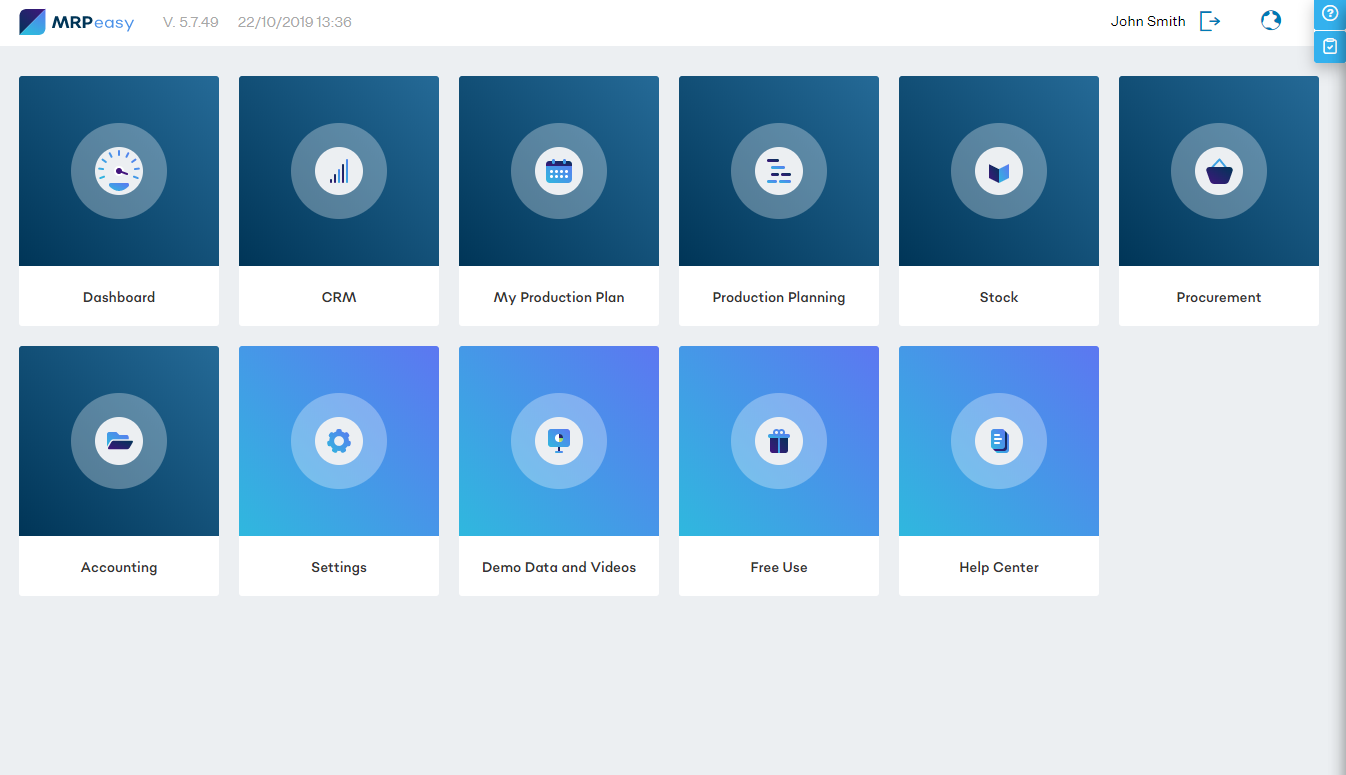1346x775 pixels.
Task: Open the Accounting folder icon
Action: [119, 441]
